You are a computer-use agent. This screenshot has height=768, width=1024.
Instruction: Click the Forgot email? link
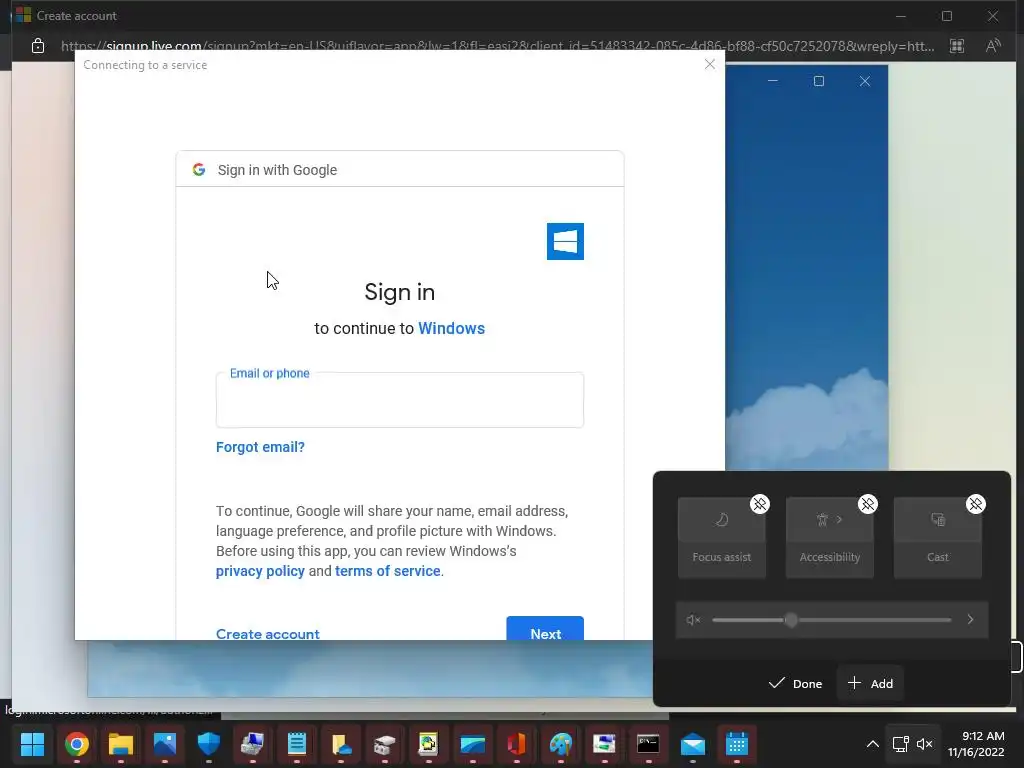pos(260,447)
